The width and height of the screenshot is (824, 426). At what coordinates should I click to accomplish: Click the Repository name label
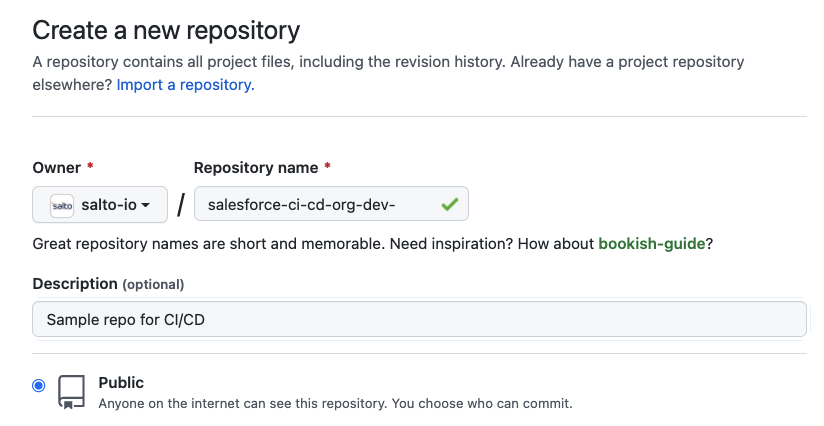point(256,168)
